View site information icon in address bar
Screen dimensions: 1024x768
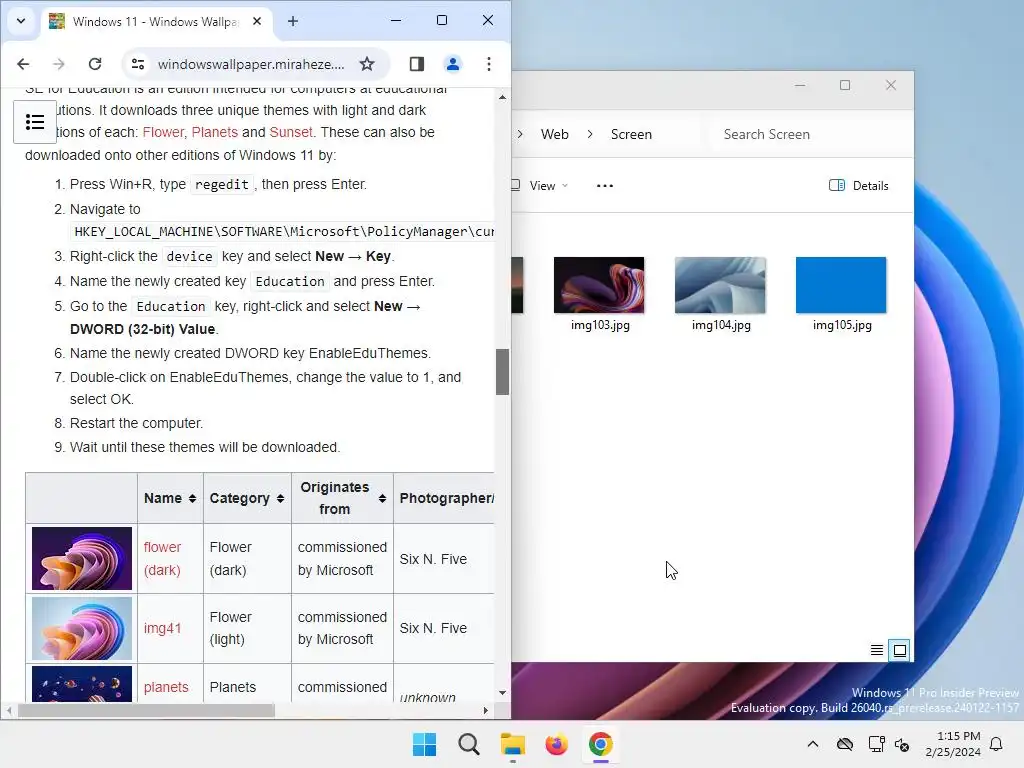(x=138, y=64)
